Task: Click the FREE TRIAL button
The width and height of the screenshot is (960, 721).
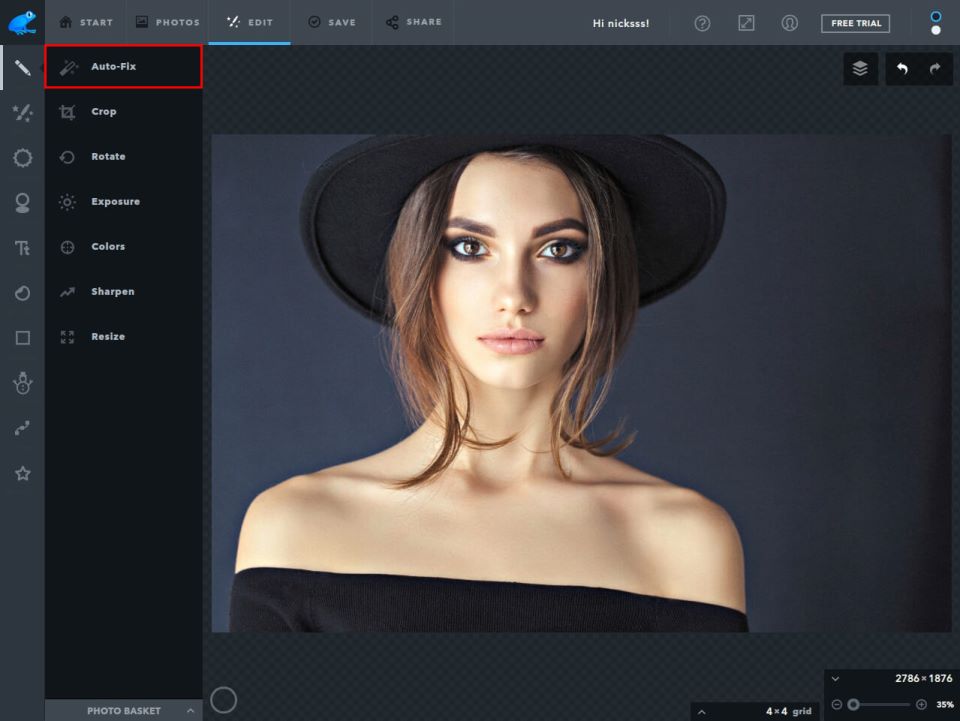Action: pyautogui.click(x=855, y=23)
